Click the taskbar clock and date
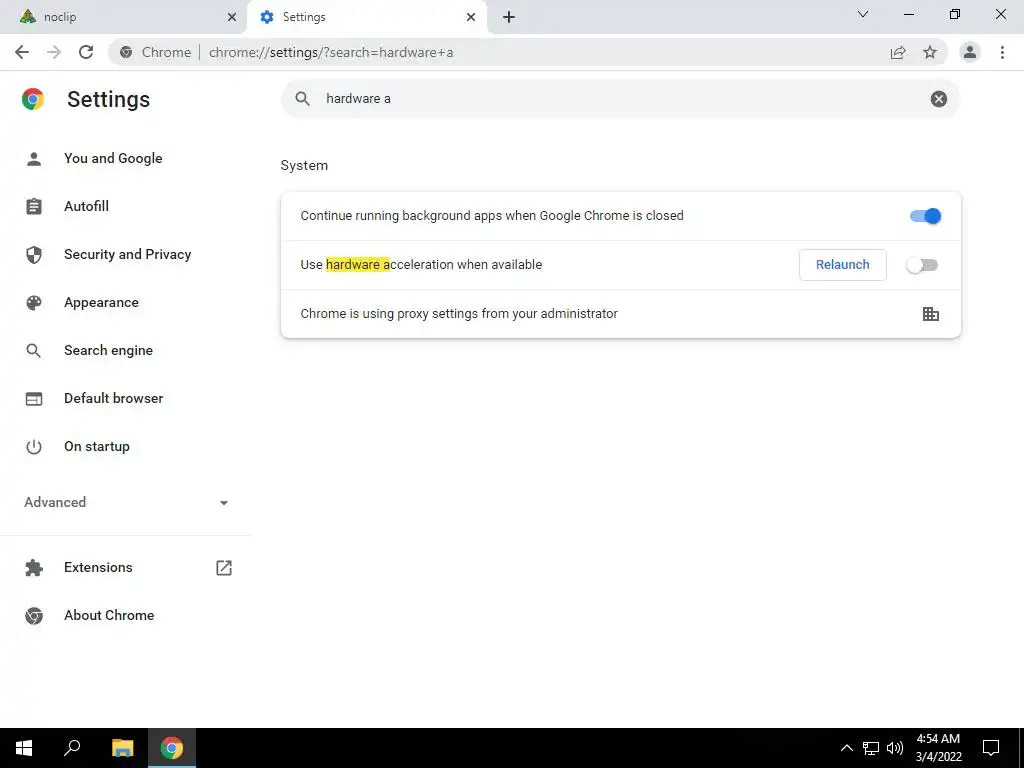Screen dimensions: 1024x768 [x=938, y=748]
